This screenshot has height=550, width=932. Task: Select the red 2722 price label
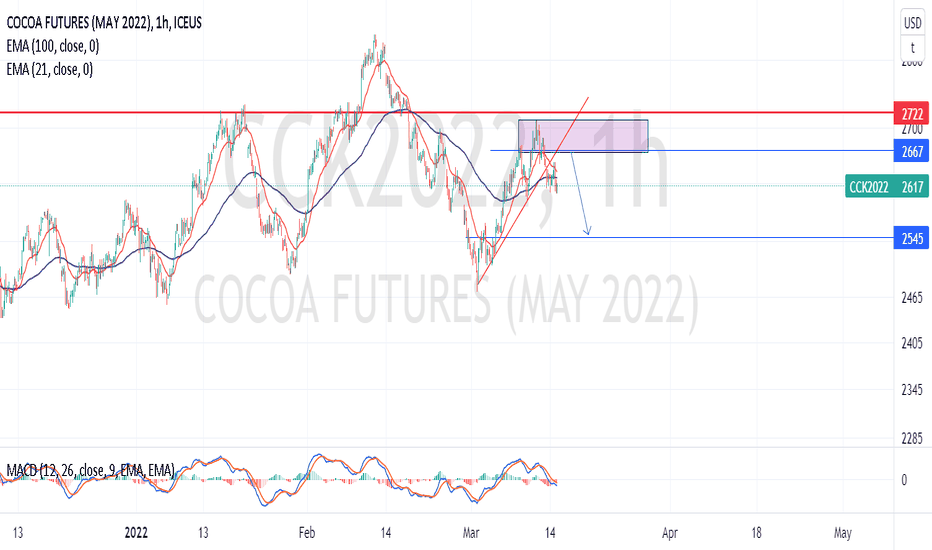[x=911, y=114]
